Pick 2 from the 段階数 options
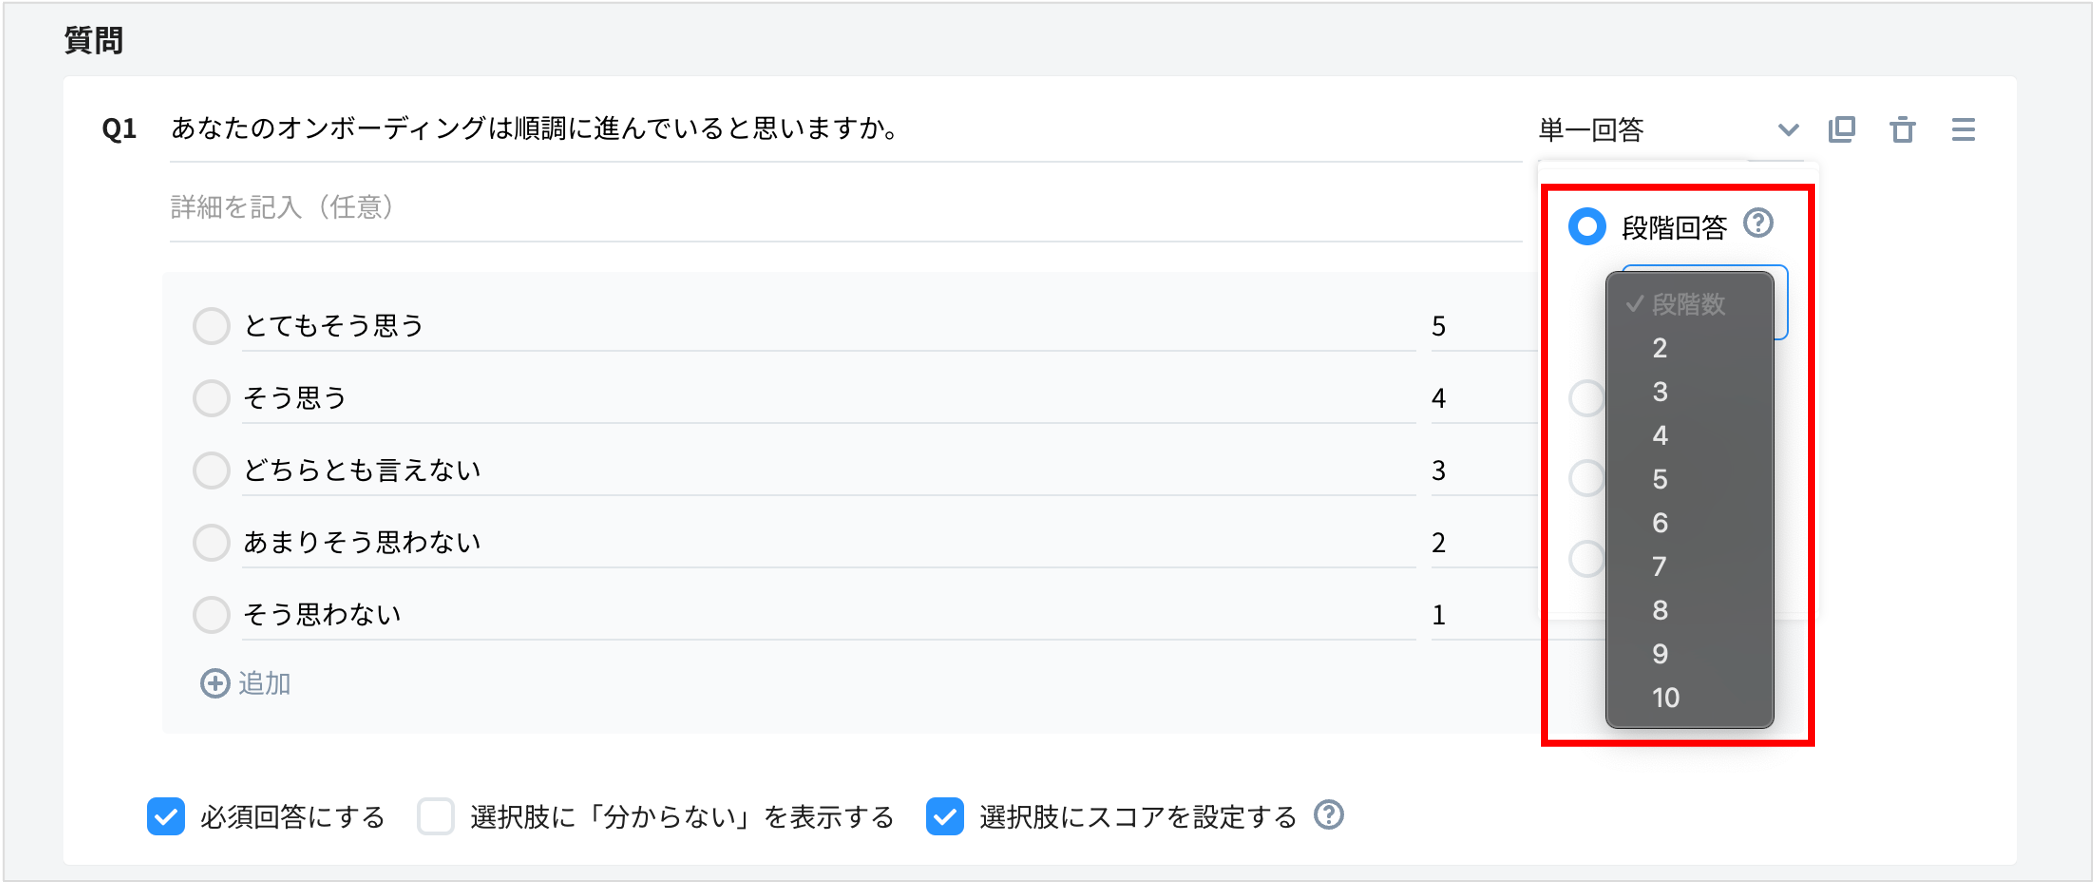This screenshot has width=2094, height=884. pyautogui.click(x=1659, y=348)
